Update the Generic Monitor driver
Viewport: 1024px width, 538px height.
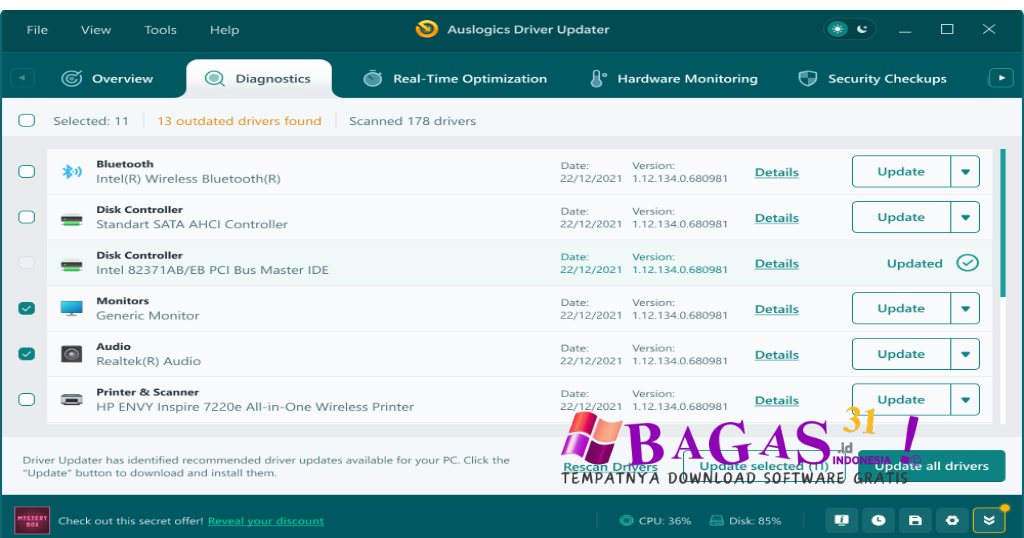point(901,308)
